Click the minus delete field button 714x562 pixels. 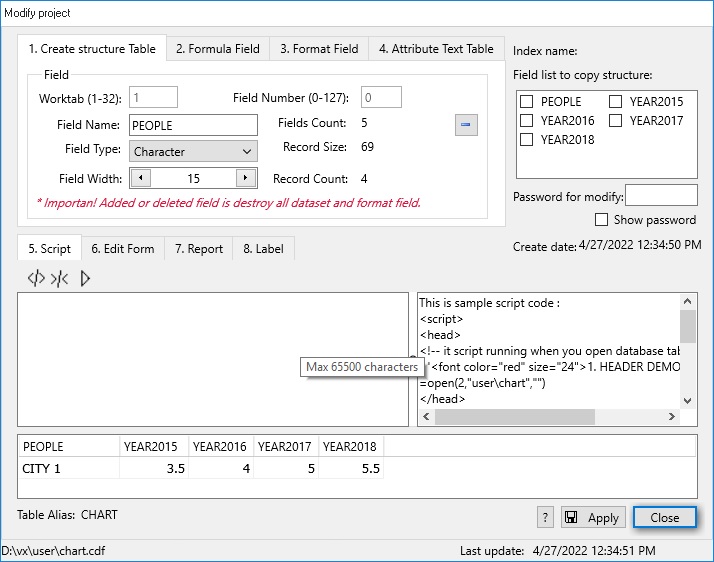click(x=466, y=124)
